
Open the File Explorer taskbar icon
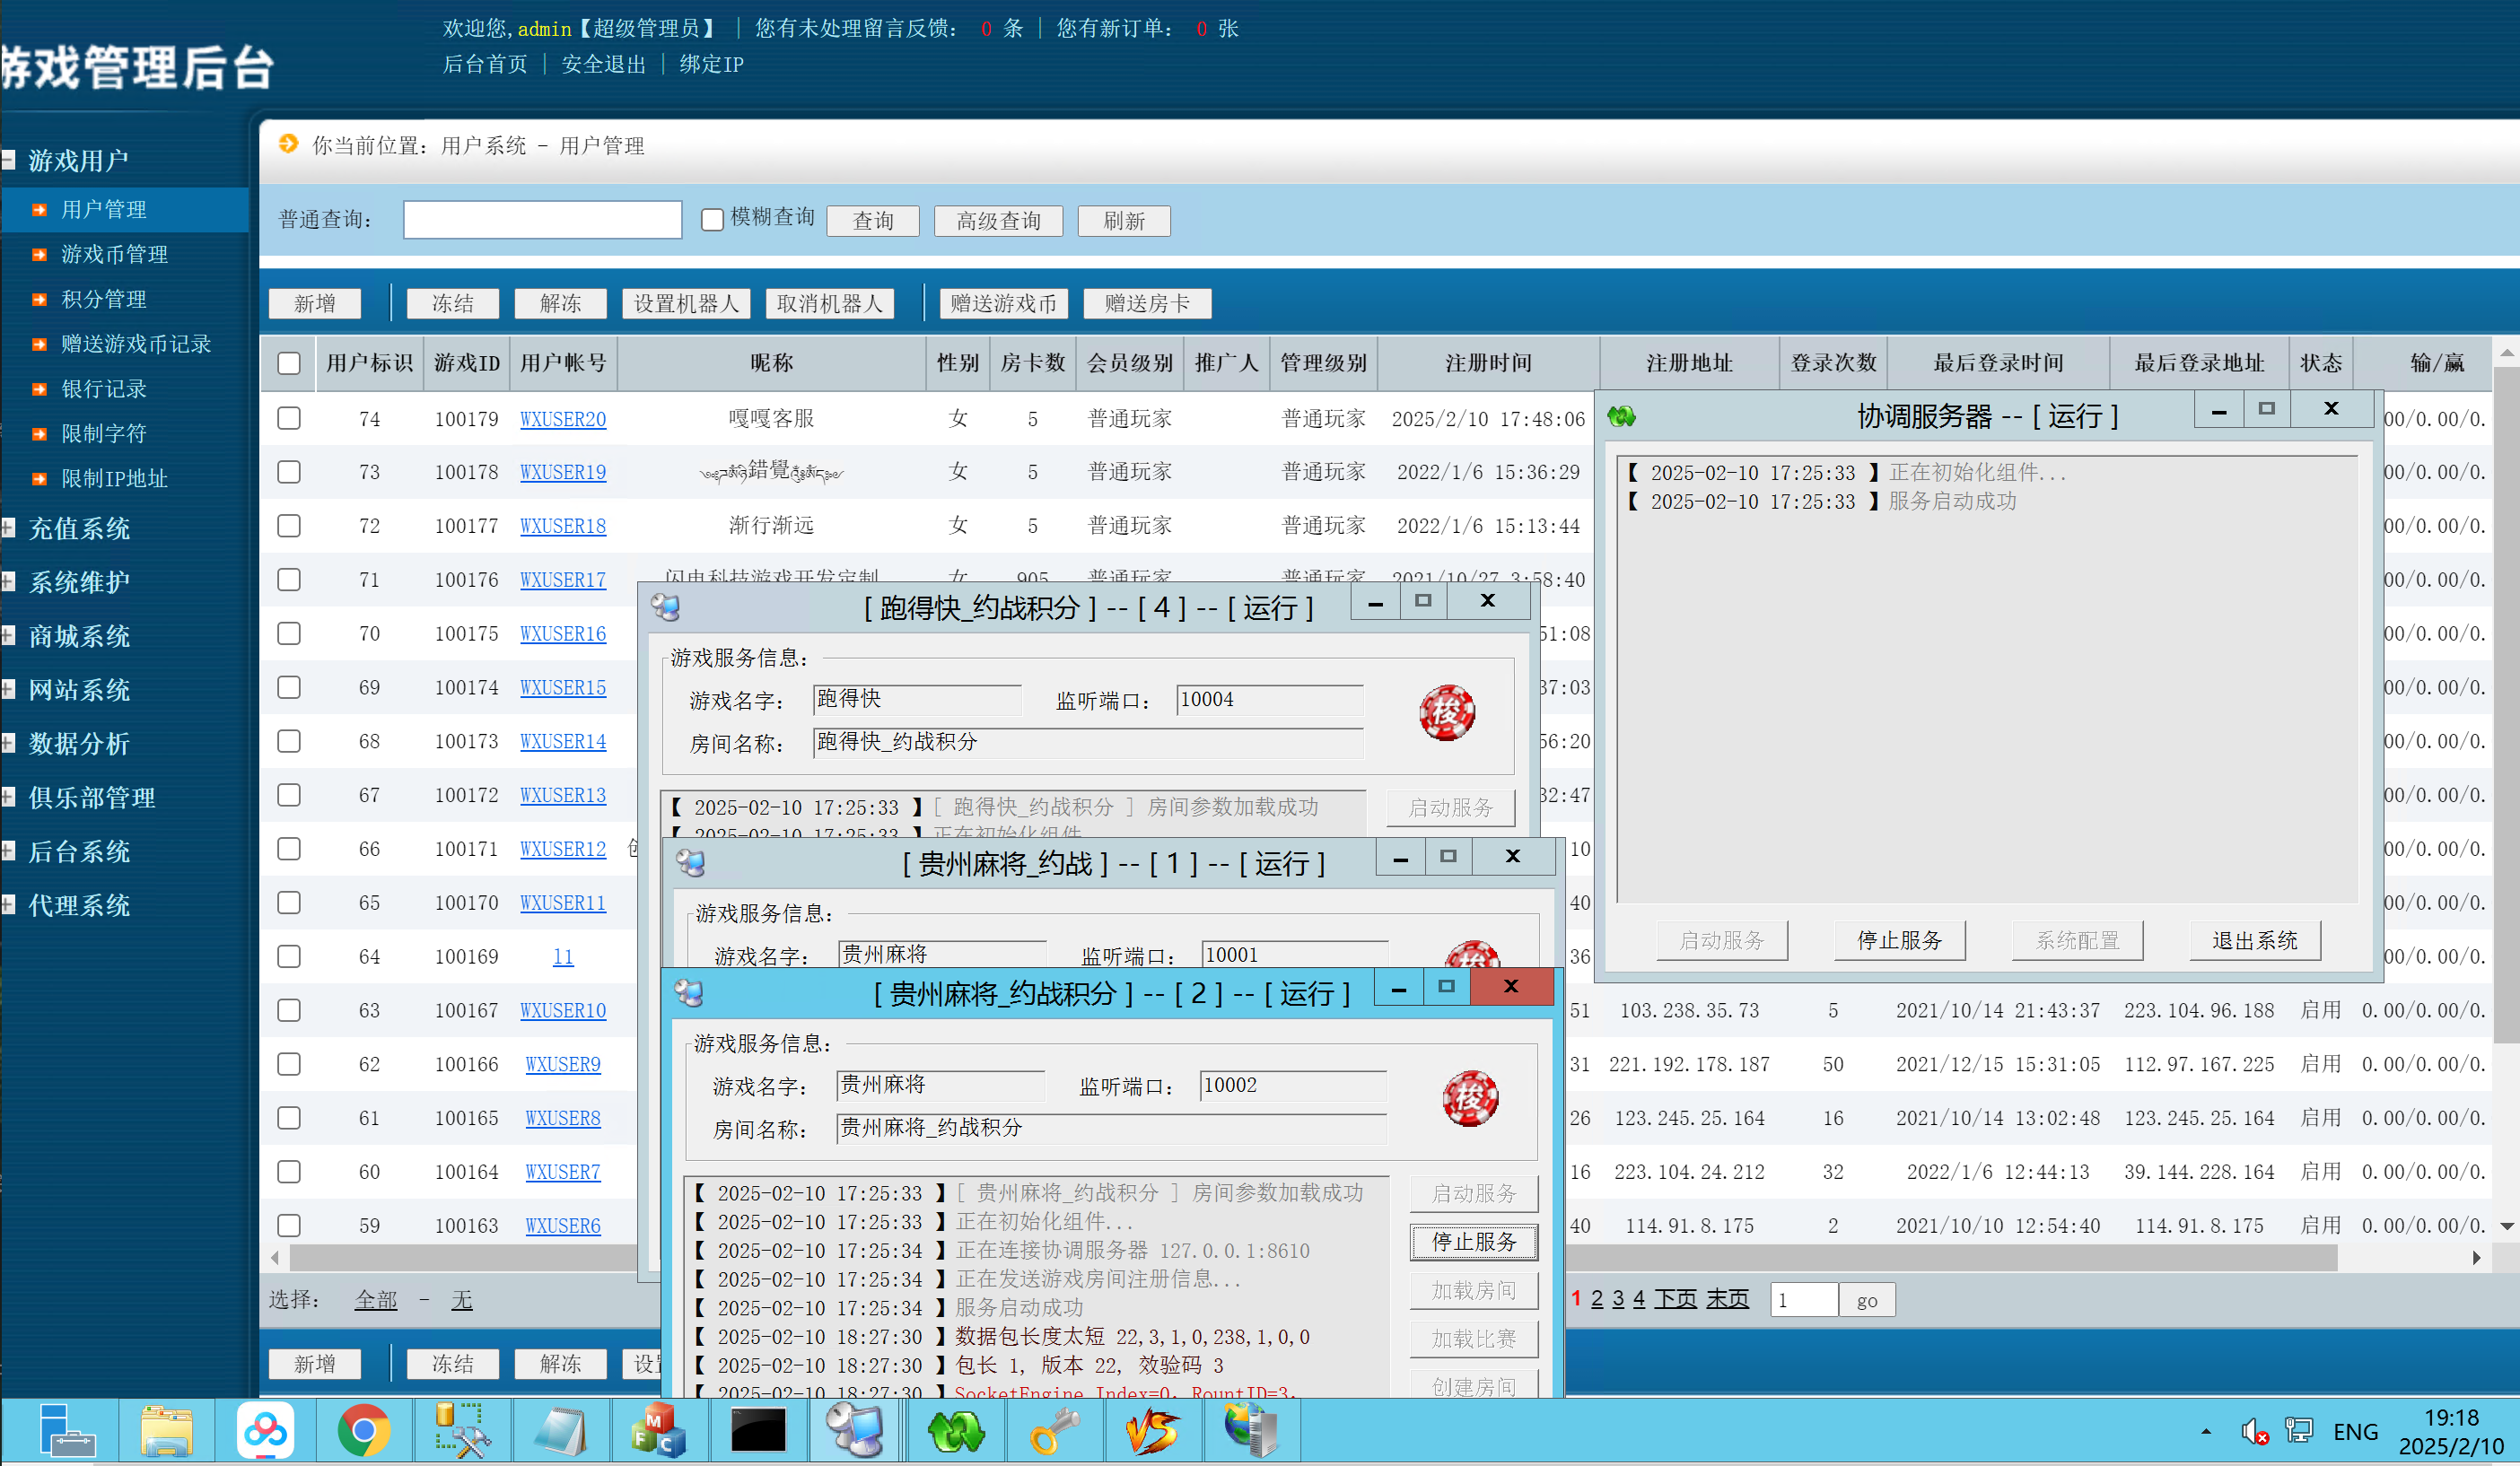coord(166,1431)
